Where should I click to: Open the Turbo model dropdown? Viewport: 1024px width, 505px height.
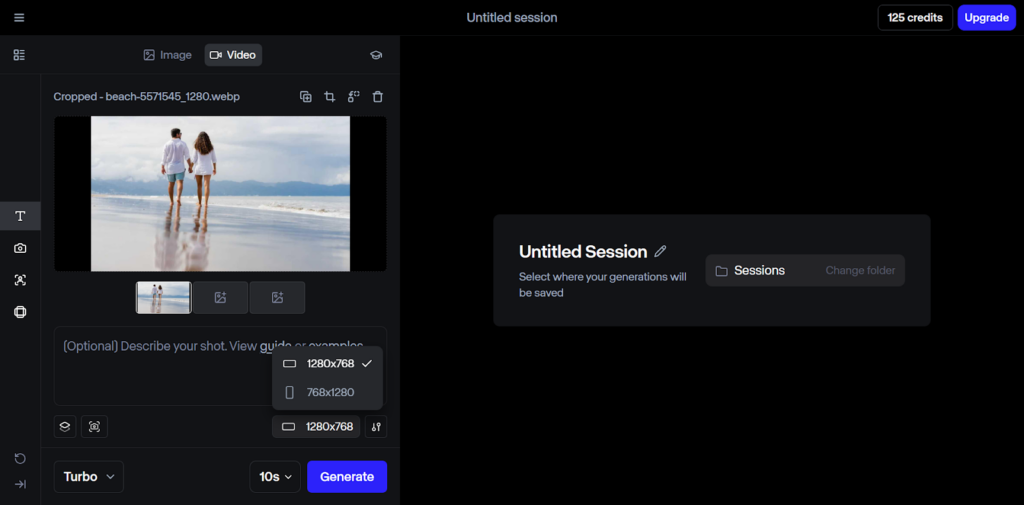89,477
